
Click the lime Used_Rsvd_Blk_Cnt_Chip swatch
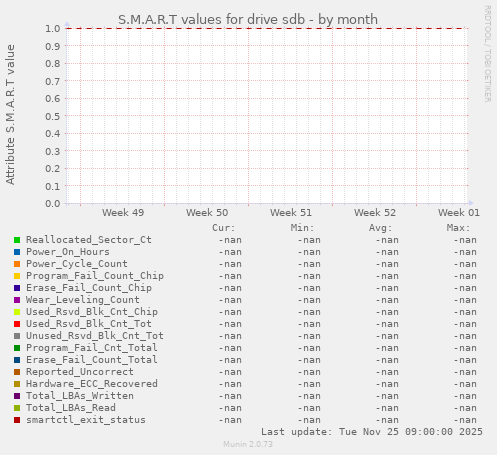tap(17, 312)
